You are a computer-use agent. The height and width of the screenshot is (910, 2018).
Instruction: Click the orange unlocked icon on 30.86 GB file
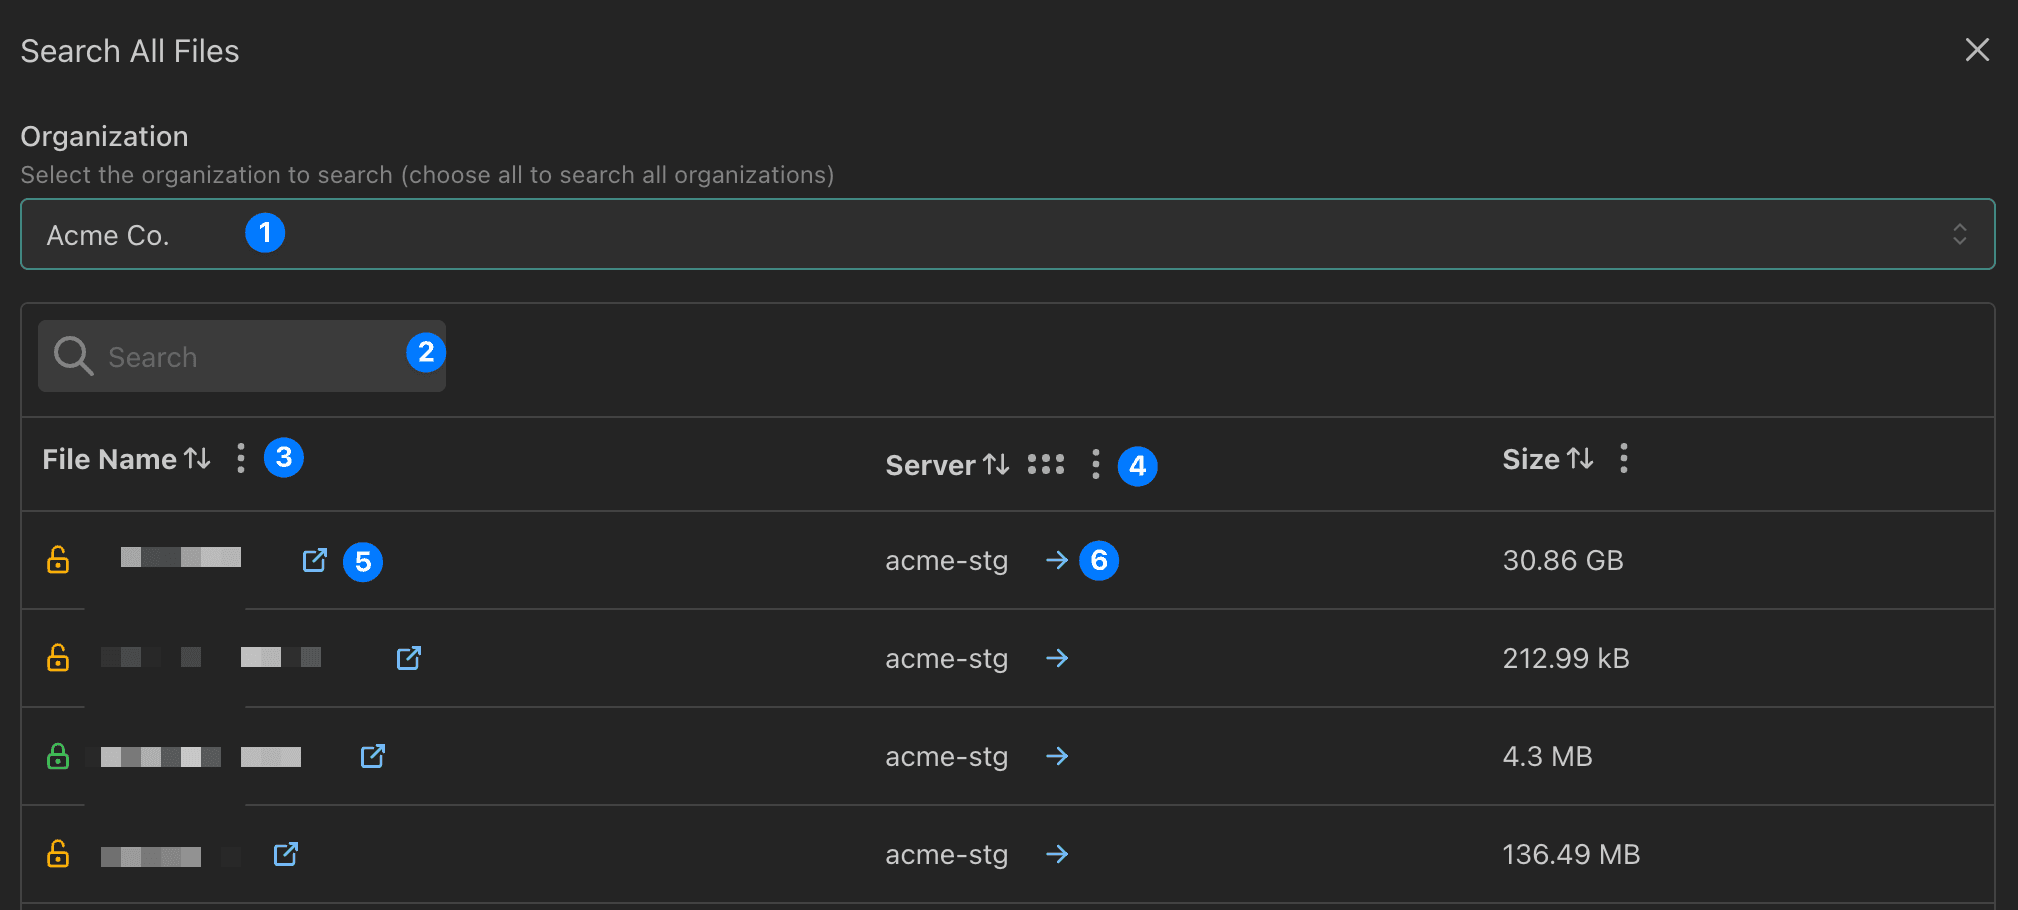coord(58,560)
